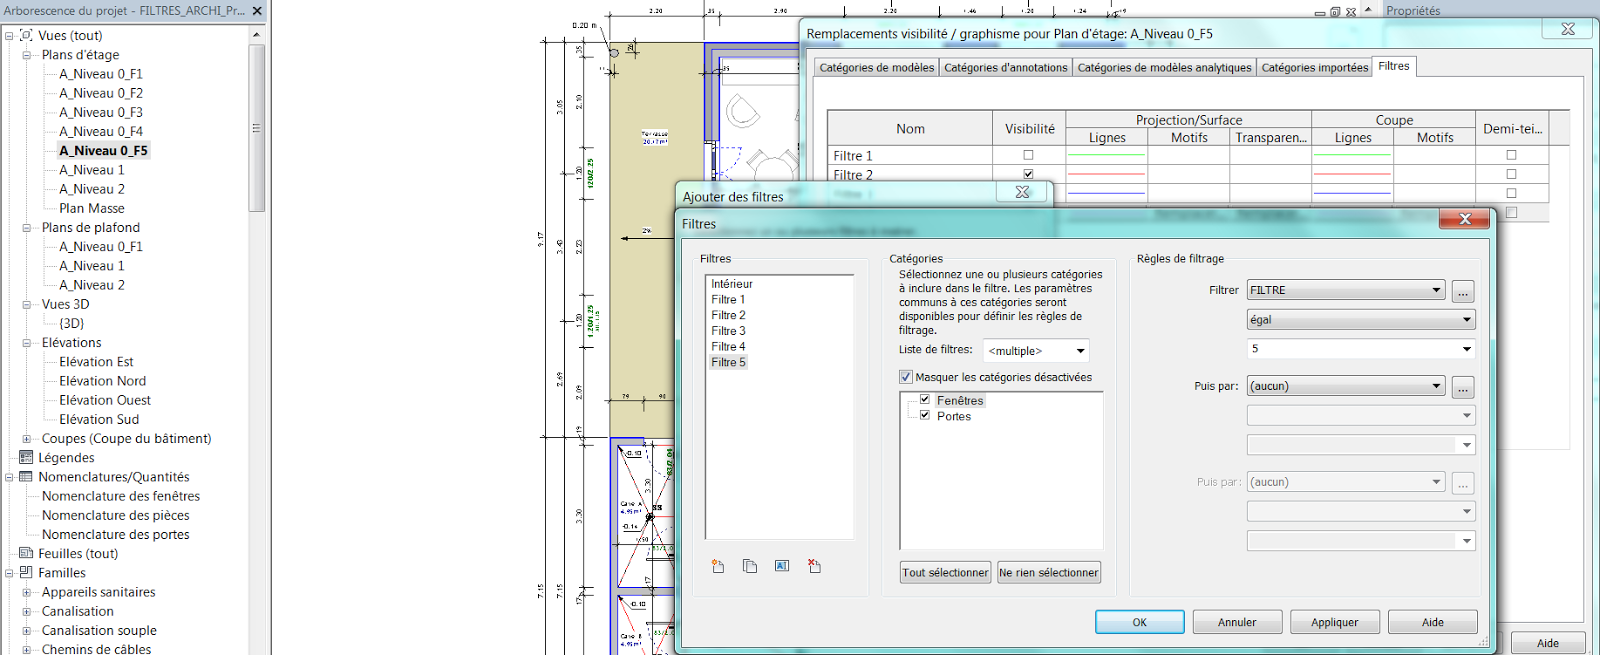The height and width of the screenshot is (655, 1600).
Task: Select the Filtres tab
Action: pos(1394,66)
